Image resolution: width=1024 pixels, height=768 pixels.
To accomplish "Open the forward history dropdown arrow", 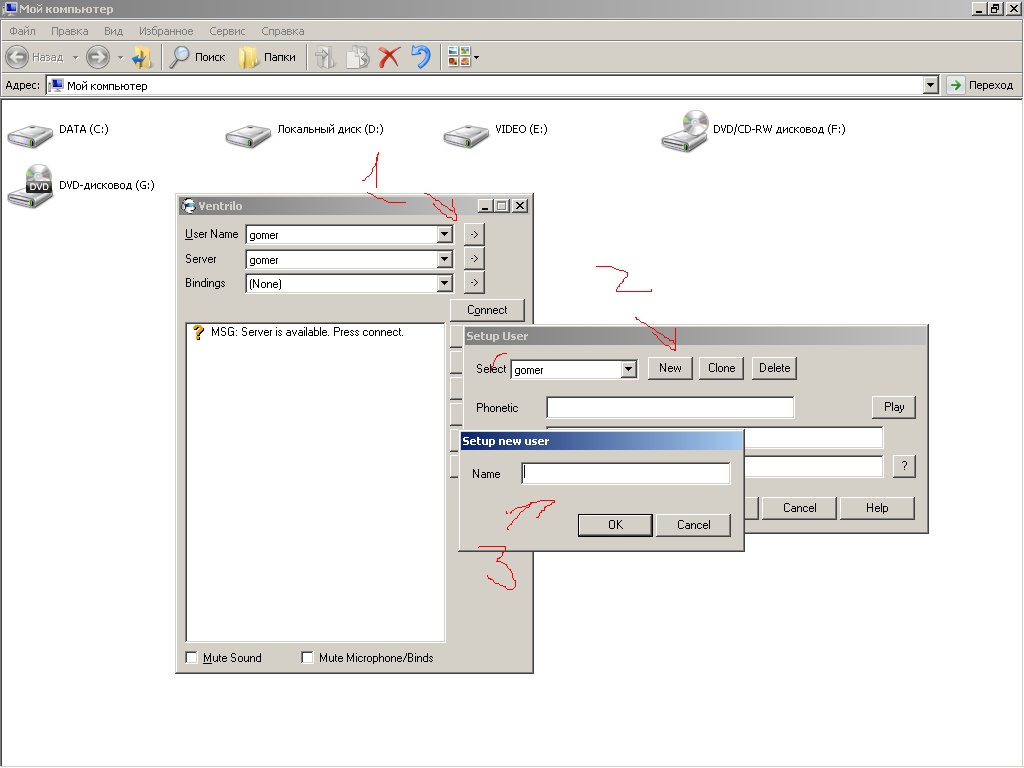I will tap(120, 57).
